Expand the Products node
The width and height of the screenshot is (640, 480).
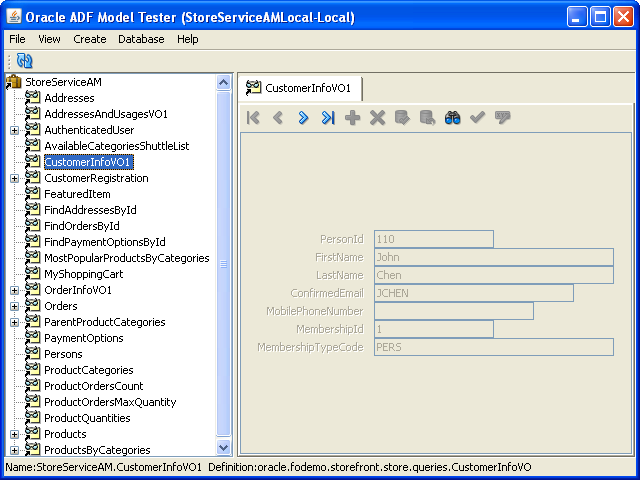14,434
